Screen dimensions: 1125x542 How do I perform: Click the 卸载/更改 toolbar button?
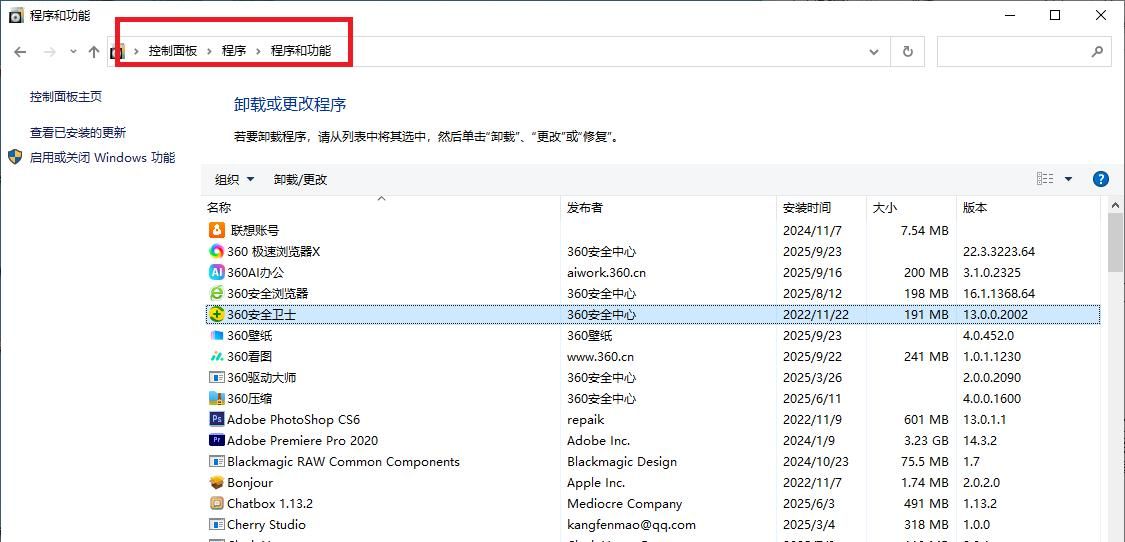301,179
